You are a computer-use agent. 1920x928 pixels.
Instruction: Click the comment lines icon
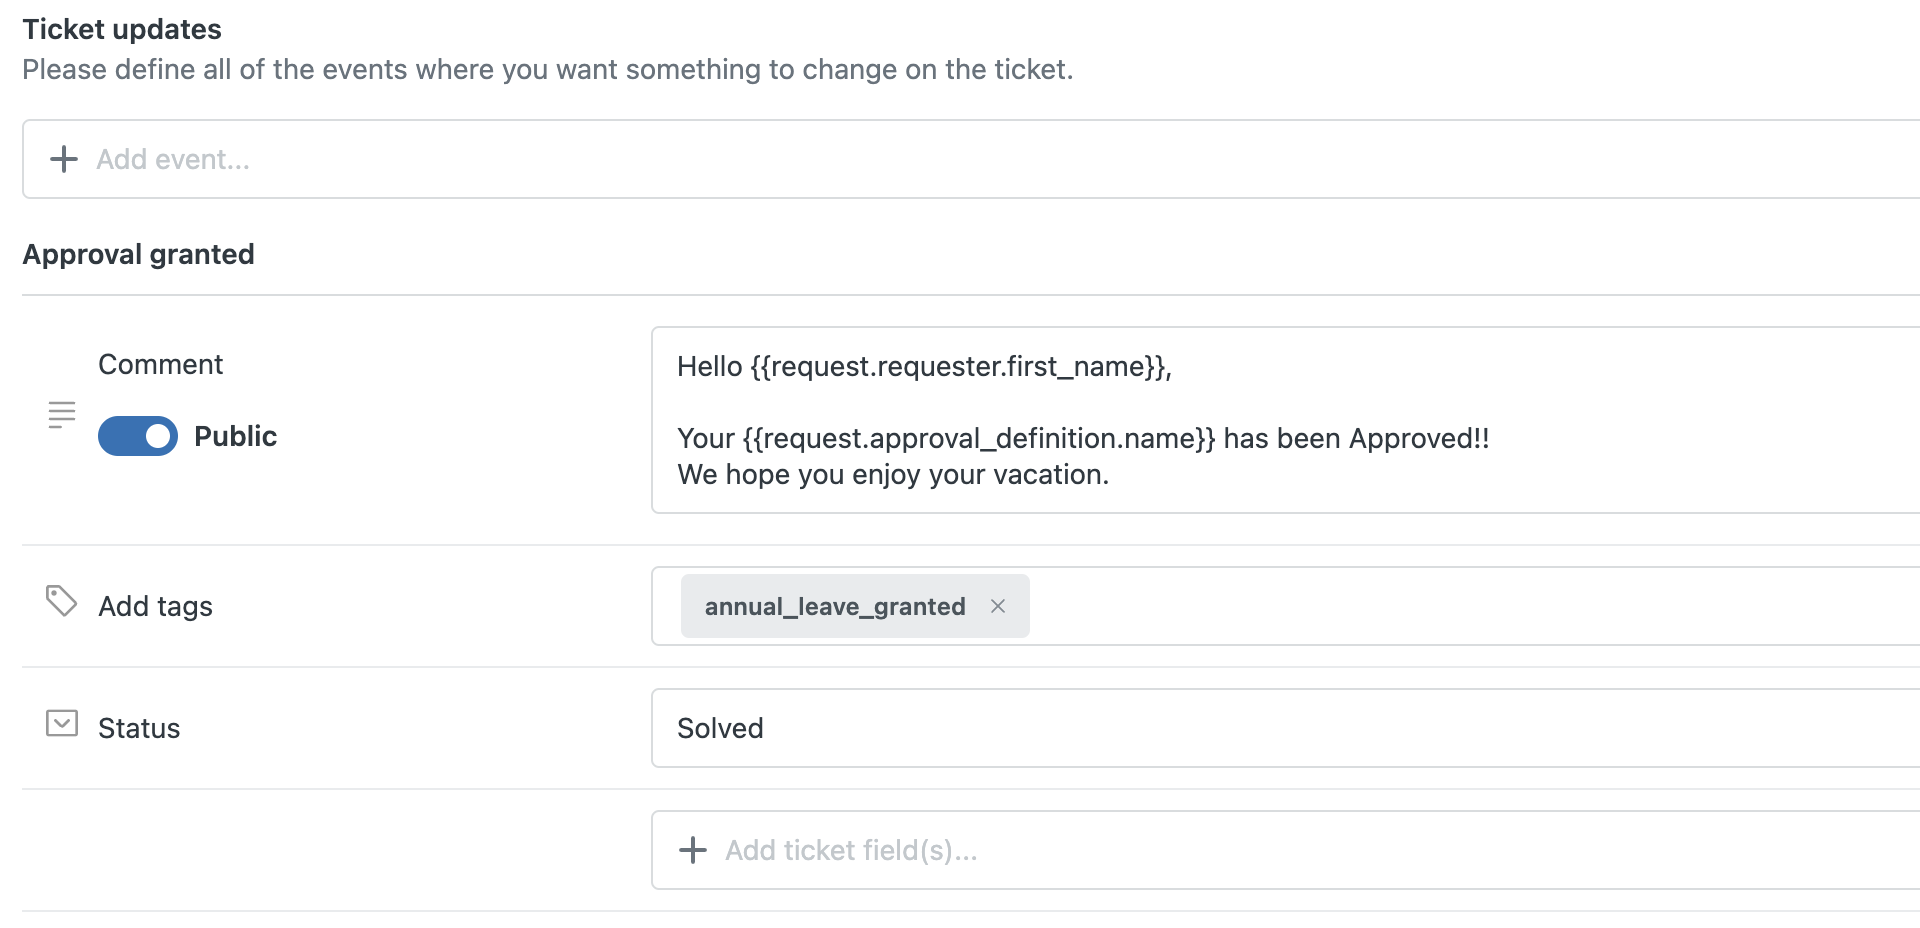pyautogui.click(x=62, y=414)
